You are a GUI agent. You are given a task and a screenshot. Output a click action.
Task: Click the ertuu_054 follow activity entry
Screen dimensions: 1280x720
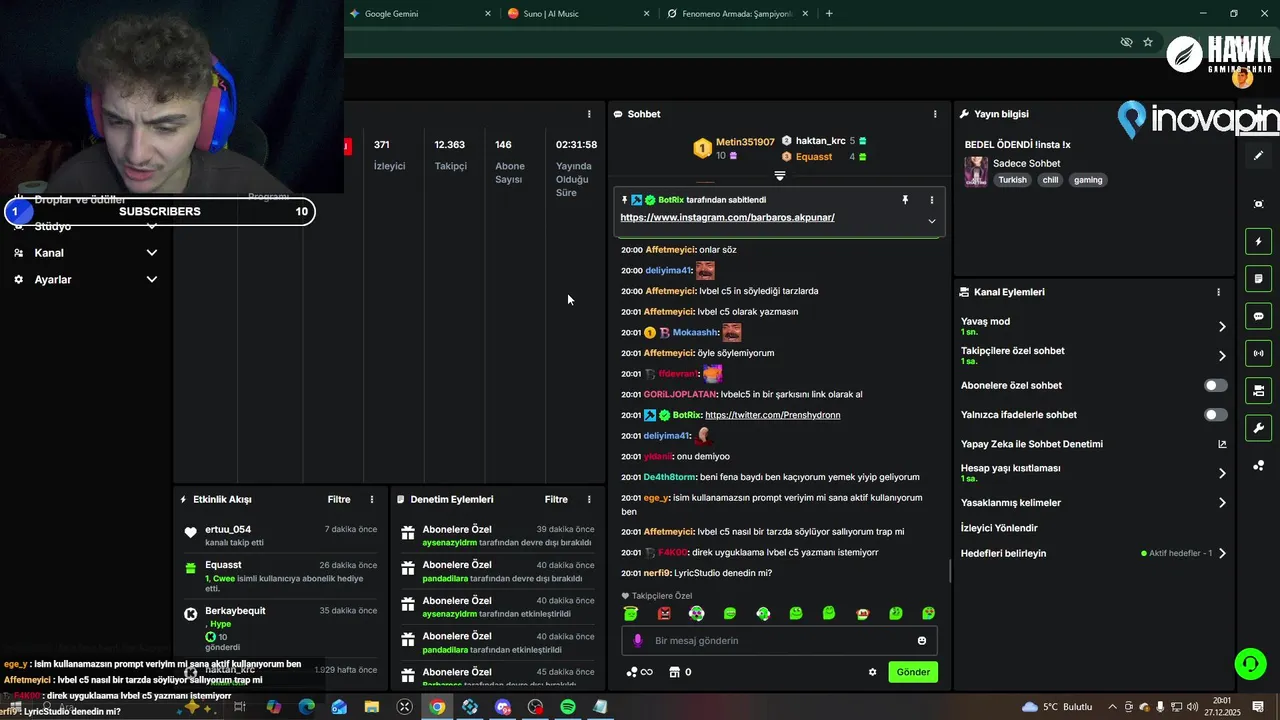(280, 536)
